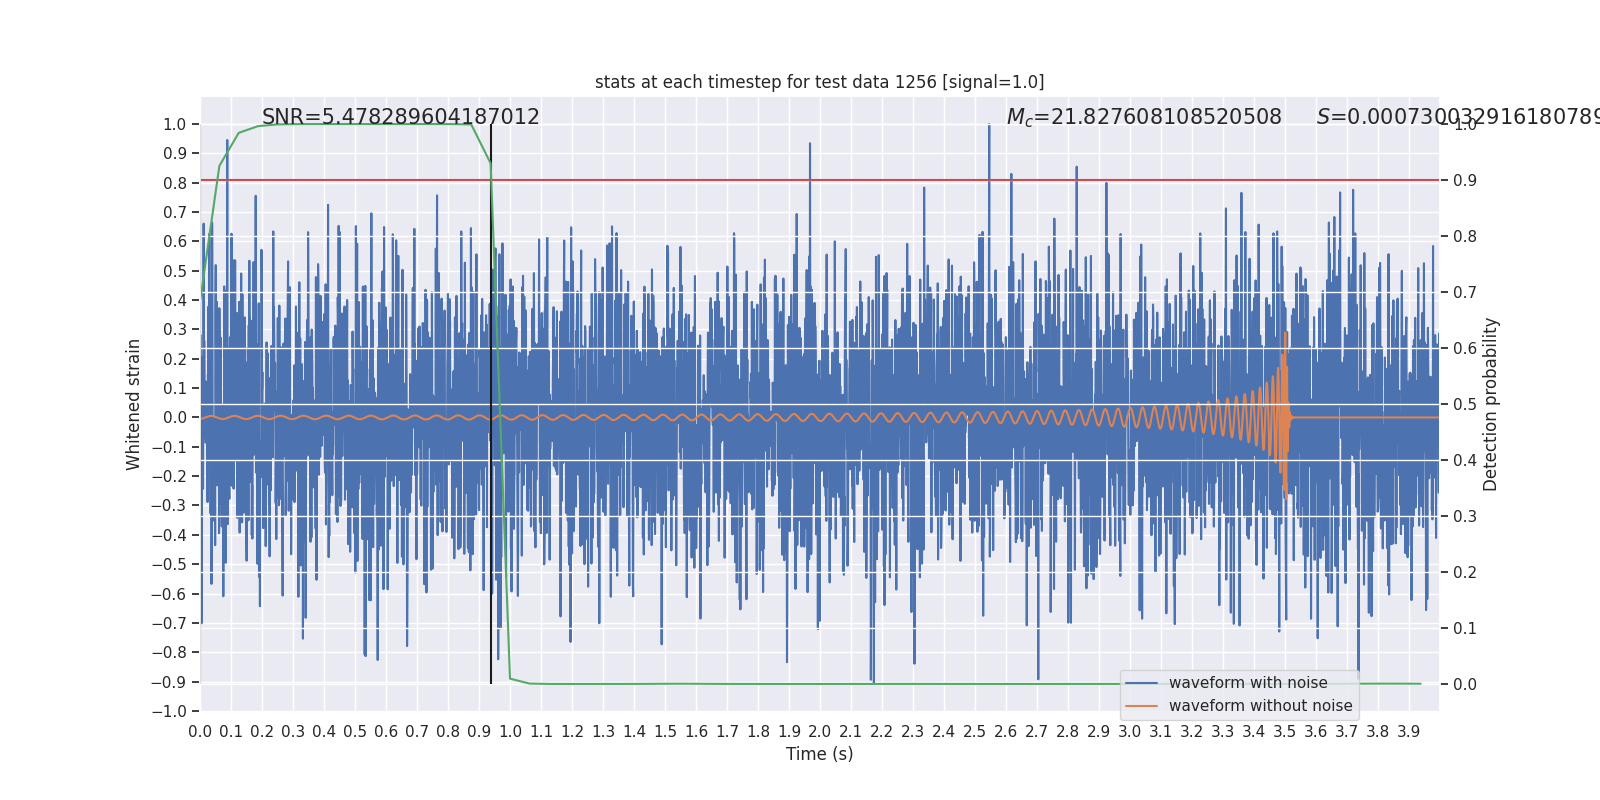
Task: Click the black vertical marker line
Action: pyautogui.click(x=491, y=404)
